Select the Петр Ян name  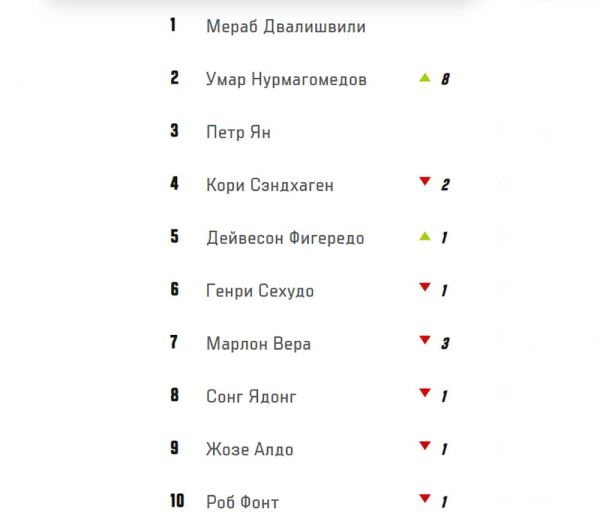click(x=238, y=132)
